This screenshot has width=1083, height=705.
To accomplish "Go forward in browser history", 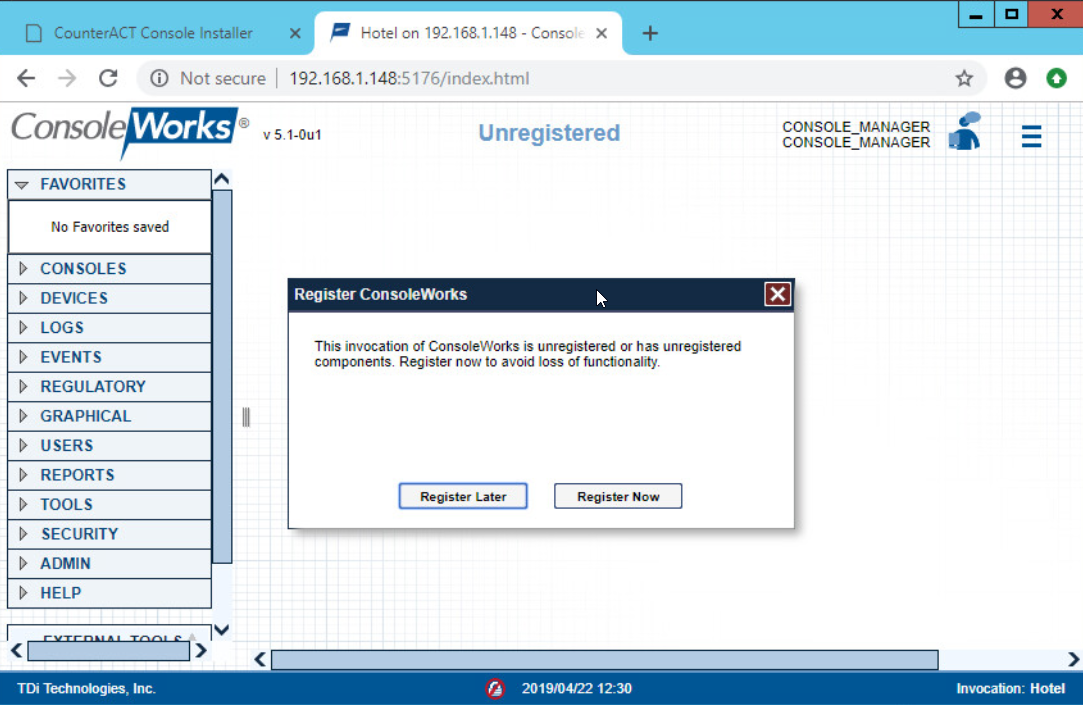I will [x=67, y=78].
